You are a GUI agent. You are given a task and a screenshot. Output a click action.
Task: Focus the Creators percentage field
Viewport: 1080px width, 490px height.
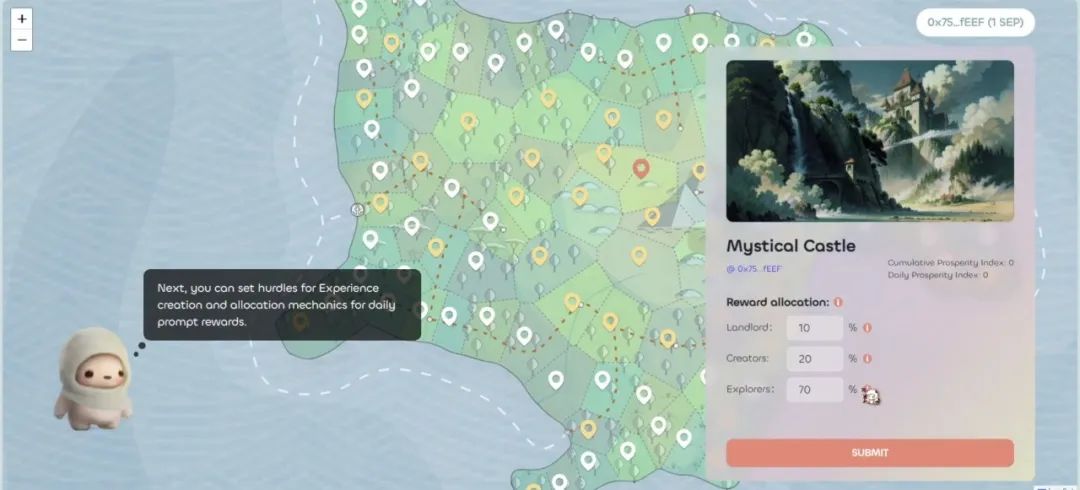point(814,358)
